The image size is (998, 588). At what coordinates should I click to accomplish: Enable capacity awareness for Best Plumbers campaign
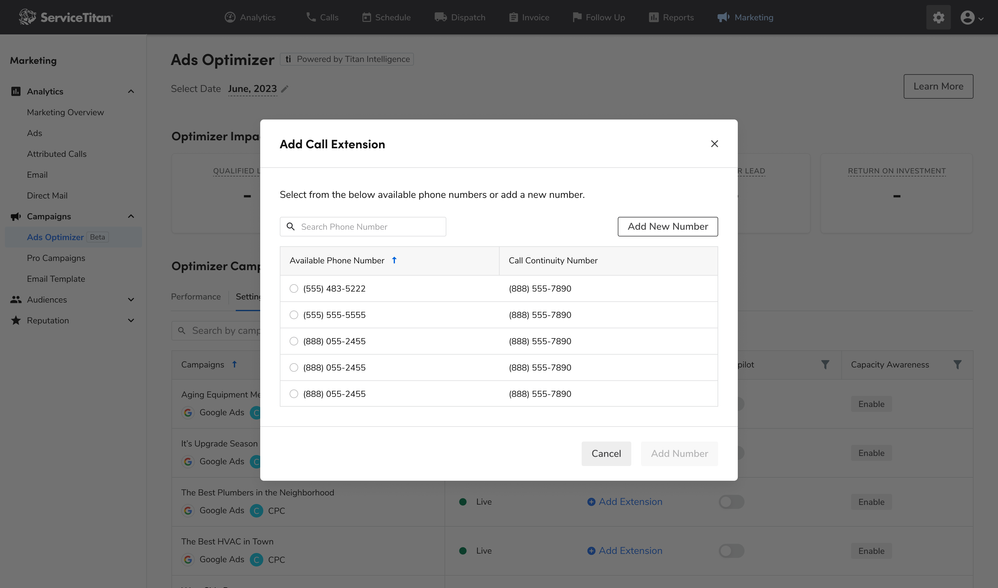pos(871,502)
